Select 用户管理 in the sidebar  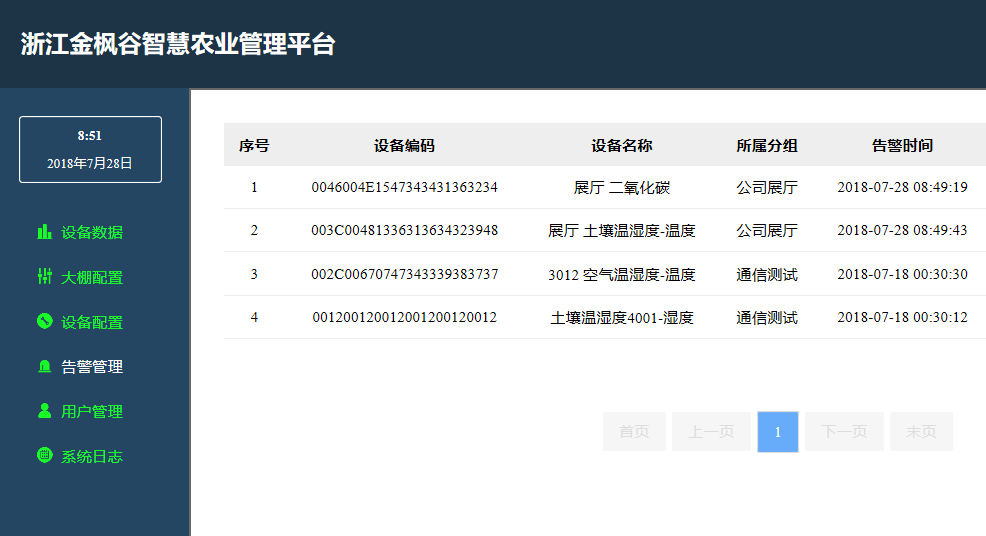(92, 412)
